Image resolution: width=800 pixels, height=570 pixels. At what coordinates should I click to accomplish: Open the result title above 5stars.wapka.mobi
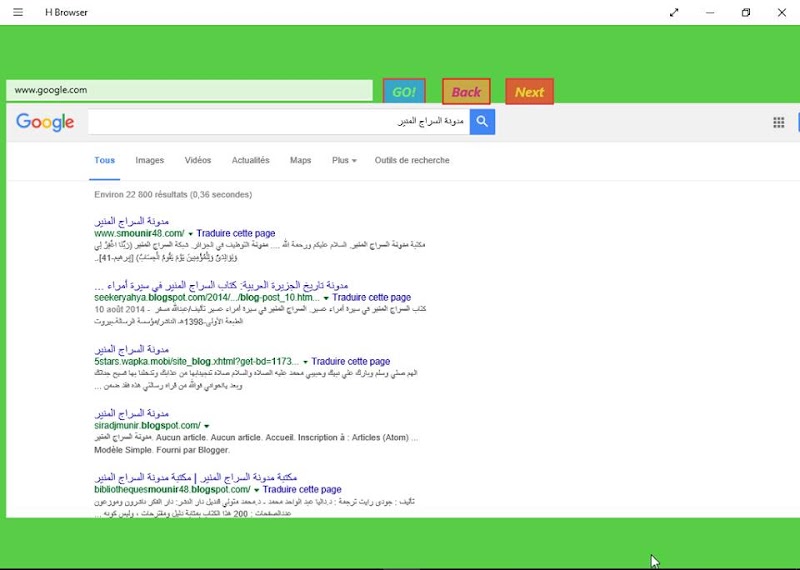point(132,349)
